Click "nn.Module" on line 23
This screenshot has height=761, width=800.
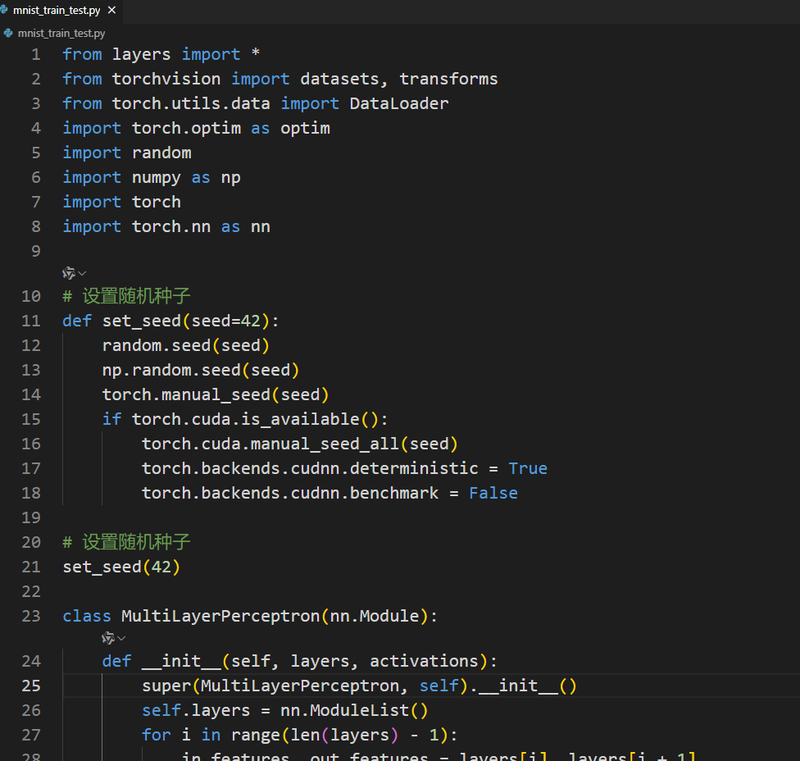click(374, 616)
